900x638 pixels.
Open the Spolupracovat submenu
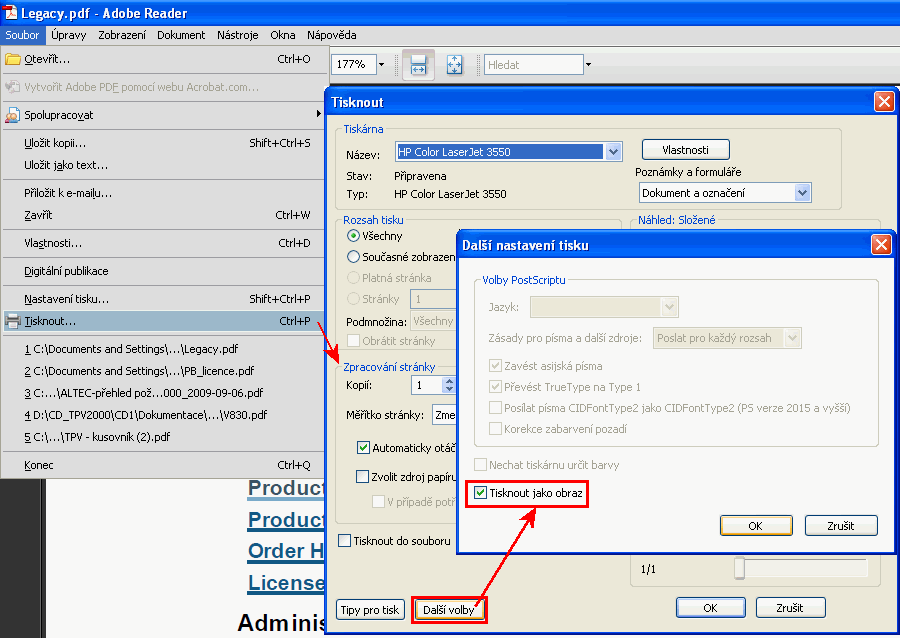(163, 115)
